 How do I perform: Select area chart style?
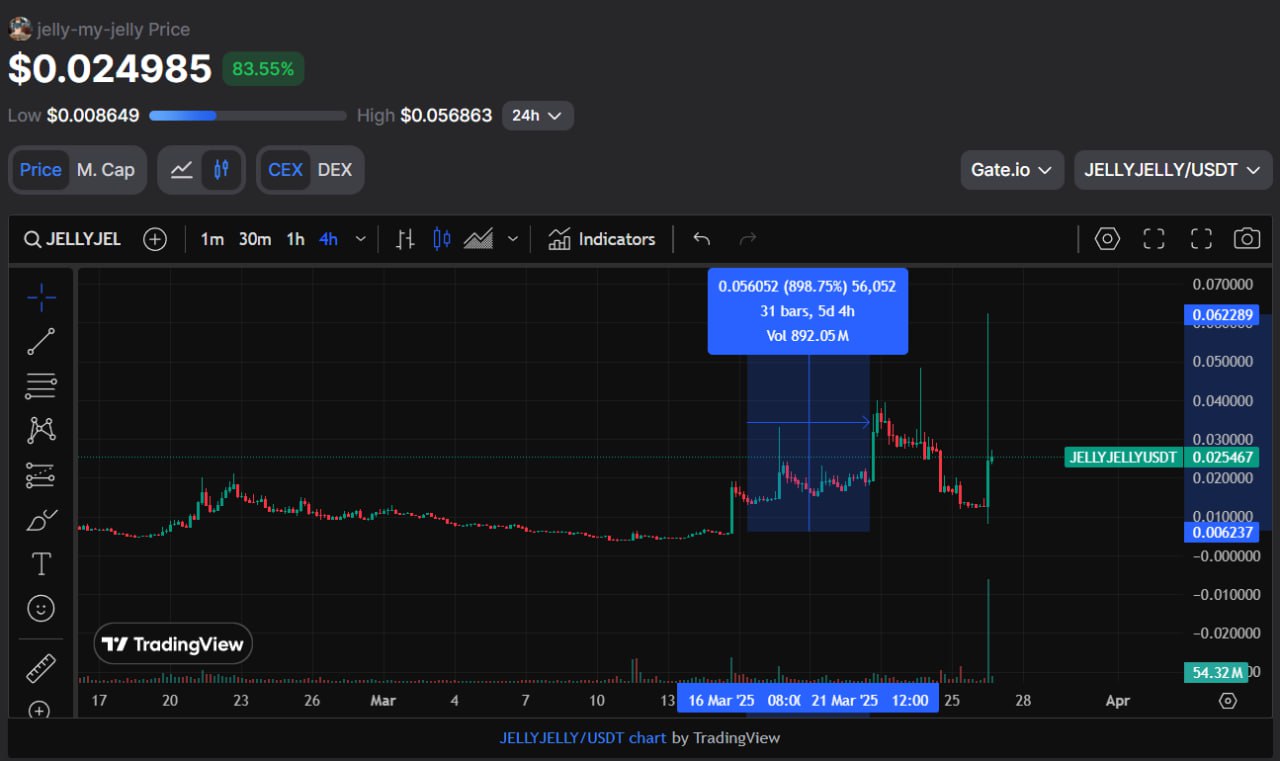coord(479,239)
